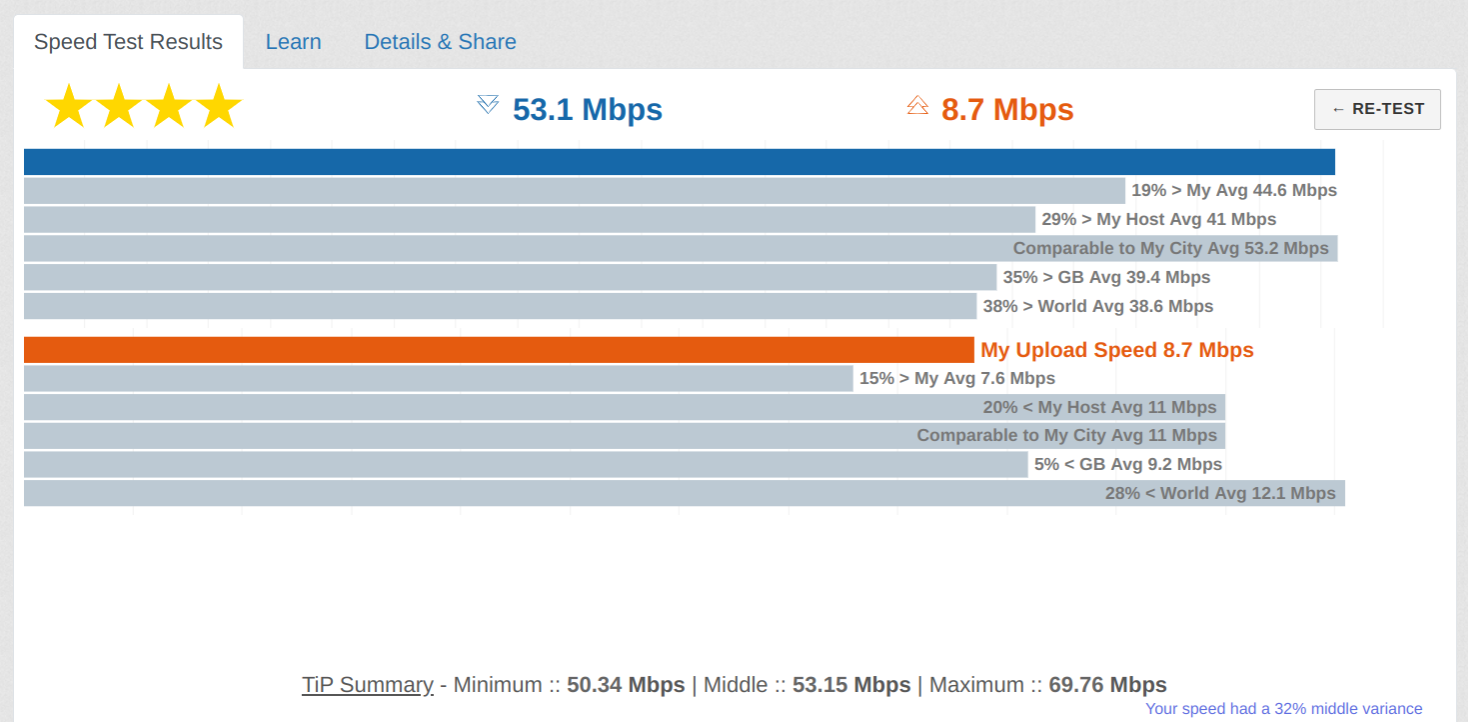Click the 53.1 Mbps download result
Image resolution: width=1468 pixels, height=722 pixels.
click(x=587, y=110)
